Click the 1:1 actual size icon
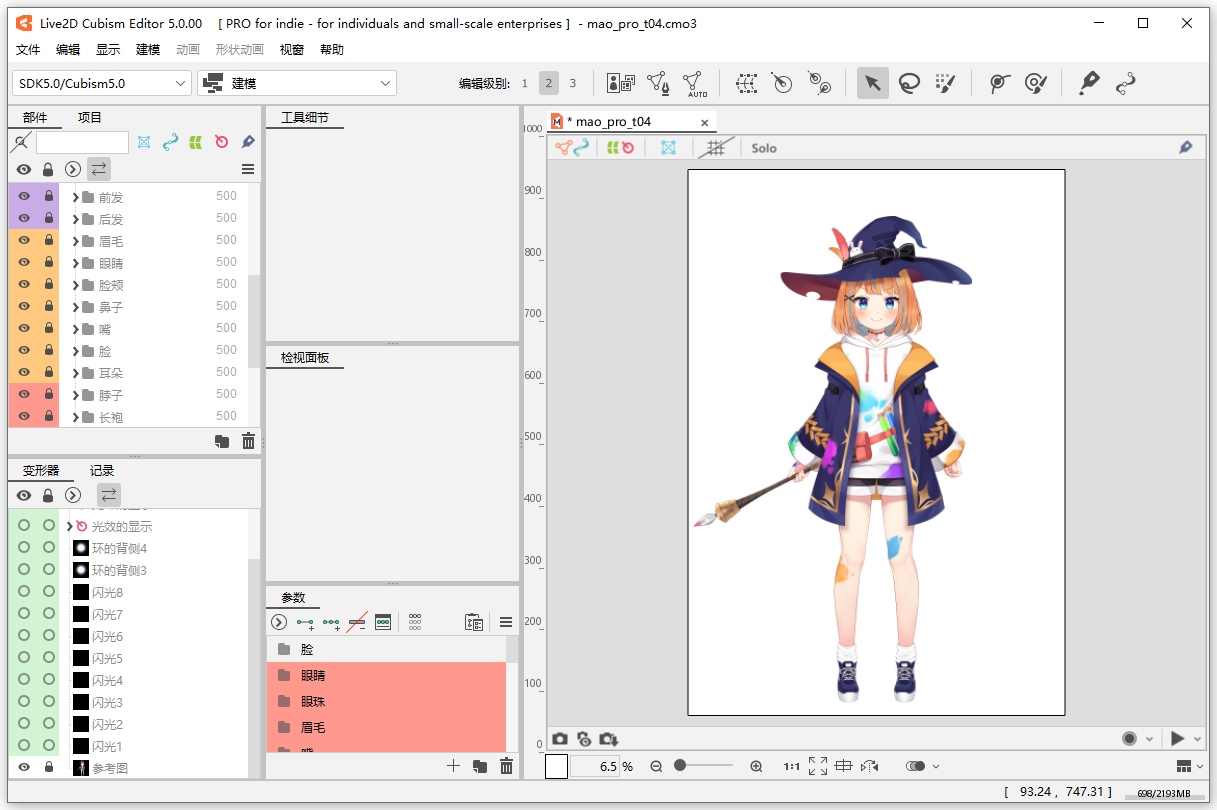 pyautogui.click(x=791, y=766)
